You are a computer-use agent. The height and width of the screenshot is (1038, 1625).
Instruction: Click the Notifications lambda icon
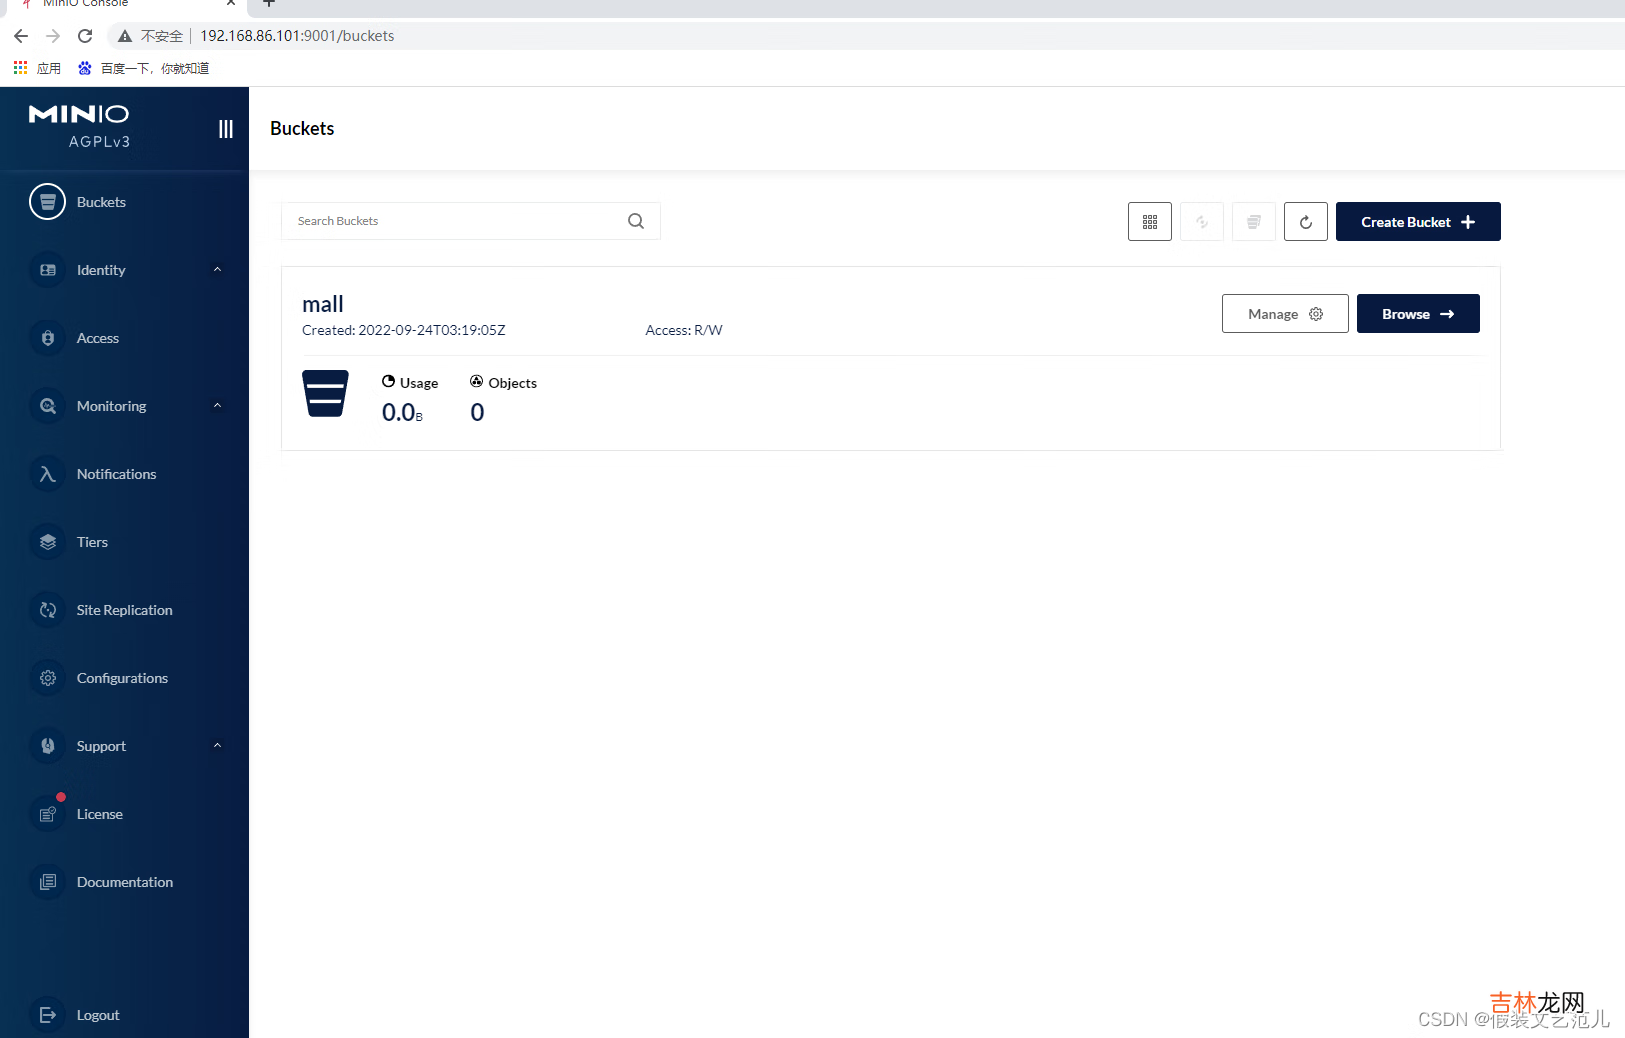[x=47, y=474]
